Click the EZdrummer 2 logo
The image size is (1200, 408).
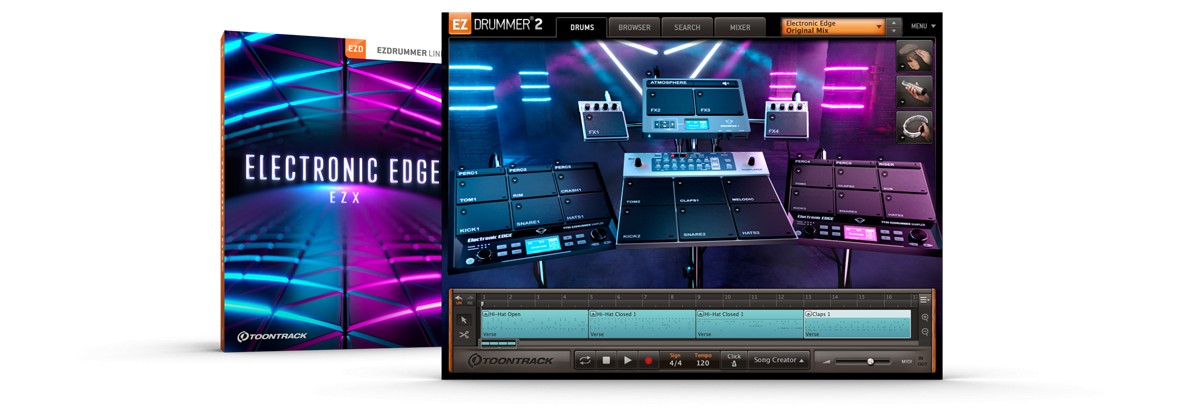(x=496, y=25)
